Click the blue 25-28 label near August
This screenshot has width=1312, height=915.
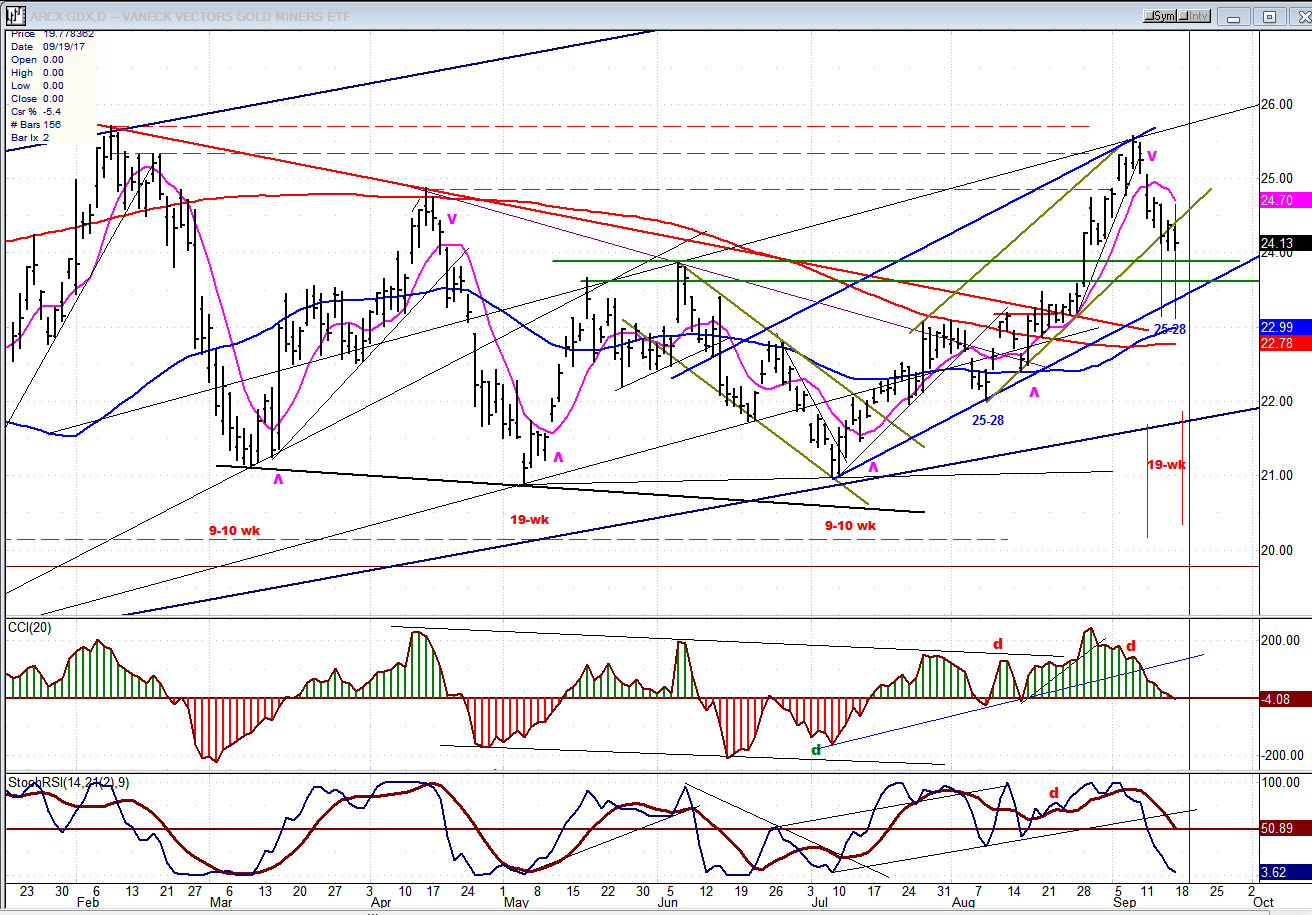988,421
